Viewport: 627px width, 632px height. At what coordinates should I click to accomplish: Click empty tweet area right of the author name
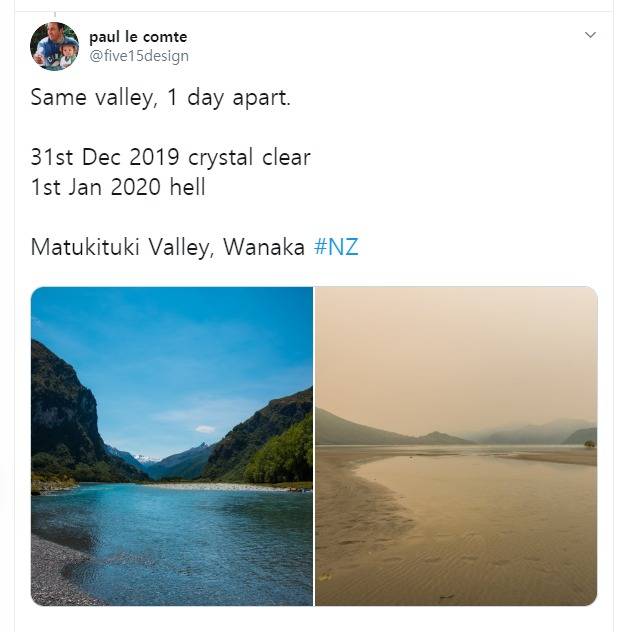click(383, 46)
